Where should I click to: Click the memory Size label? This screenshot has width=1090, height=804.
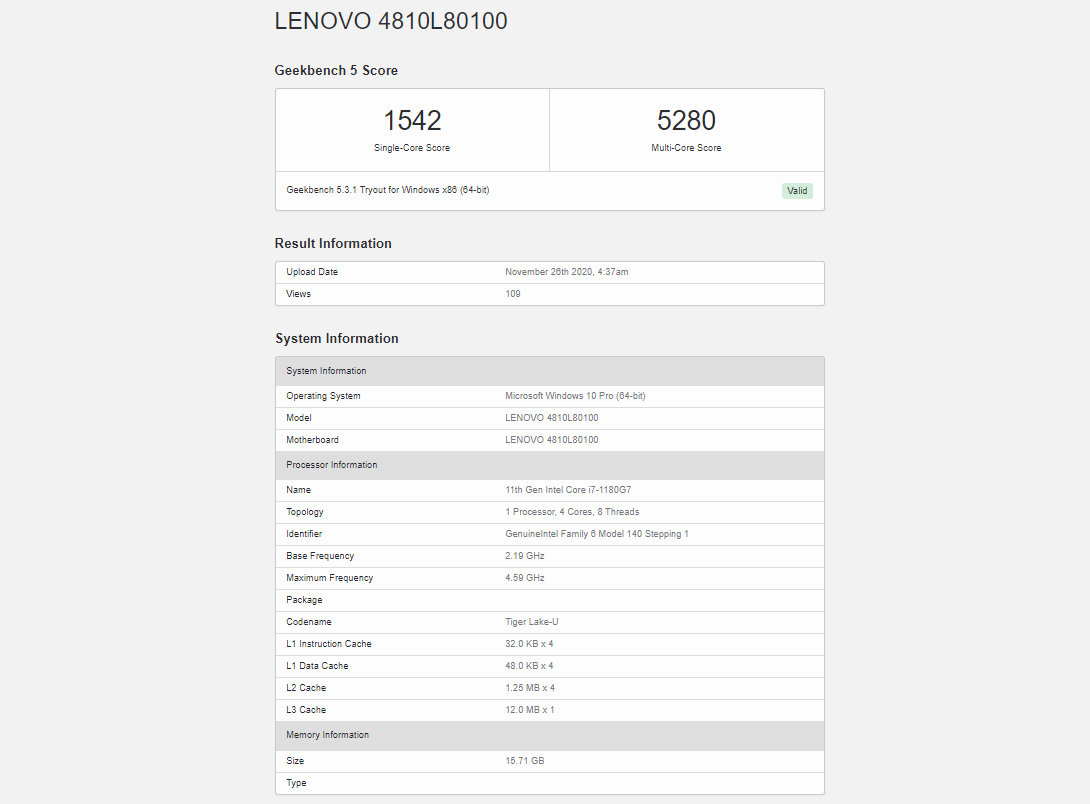pos(295,761)
